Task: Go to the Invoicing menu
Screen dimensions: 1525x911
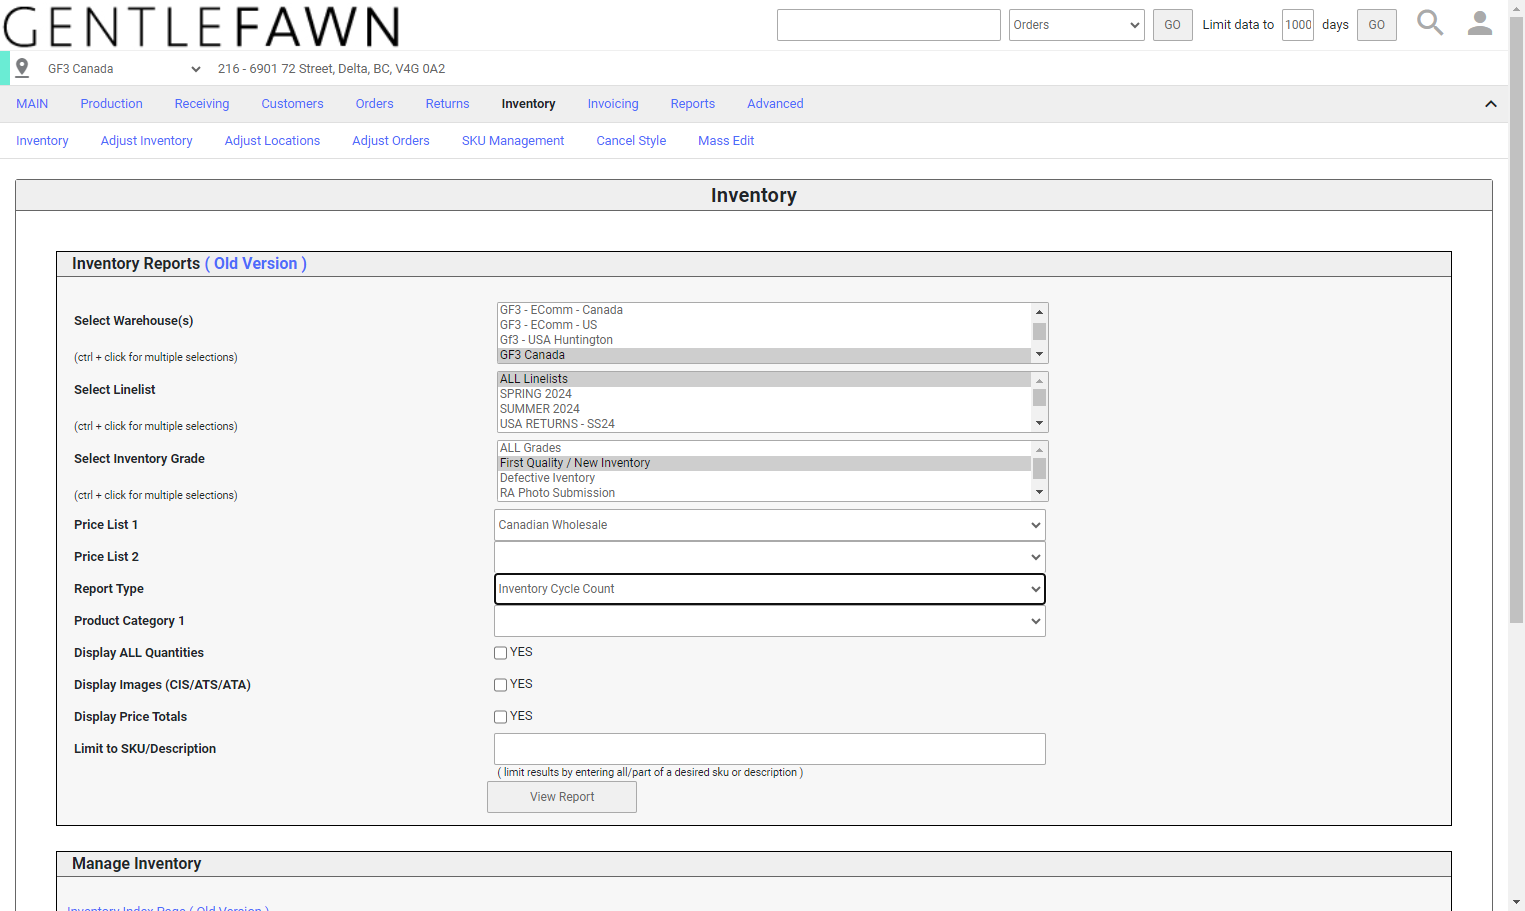Action: tap(613, 104)
